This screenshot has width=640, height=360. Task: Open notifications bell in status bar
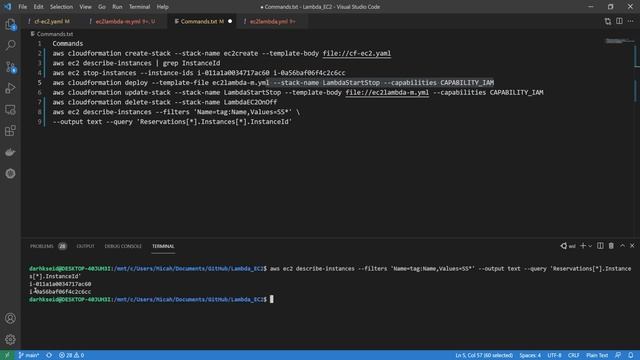[631, 355]
